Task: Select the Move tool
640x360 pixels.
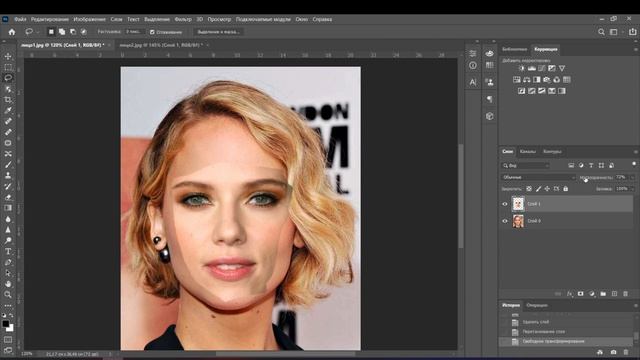Action: pos(8,56)
